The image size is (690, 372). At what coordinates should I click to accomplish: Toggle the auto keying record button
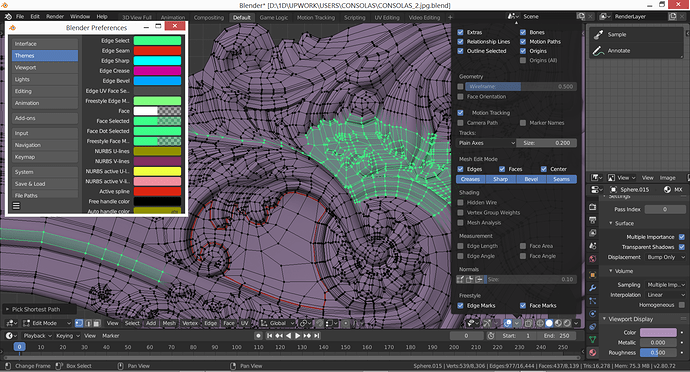pos(258,335)
